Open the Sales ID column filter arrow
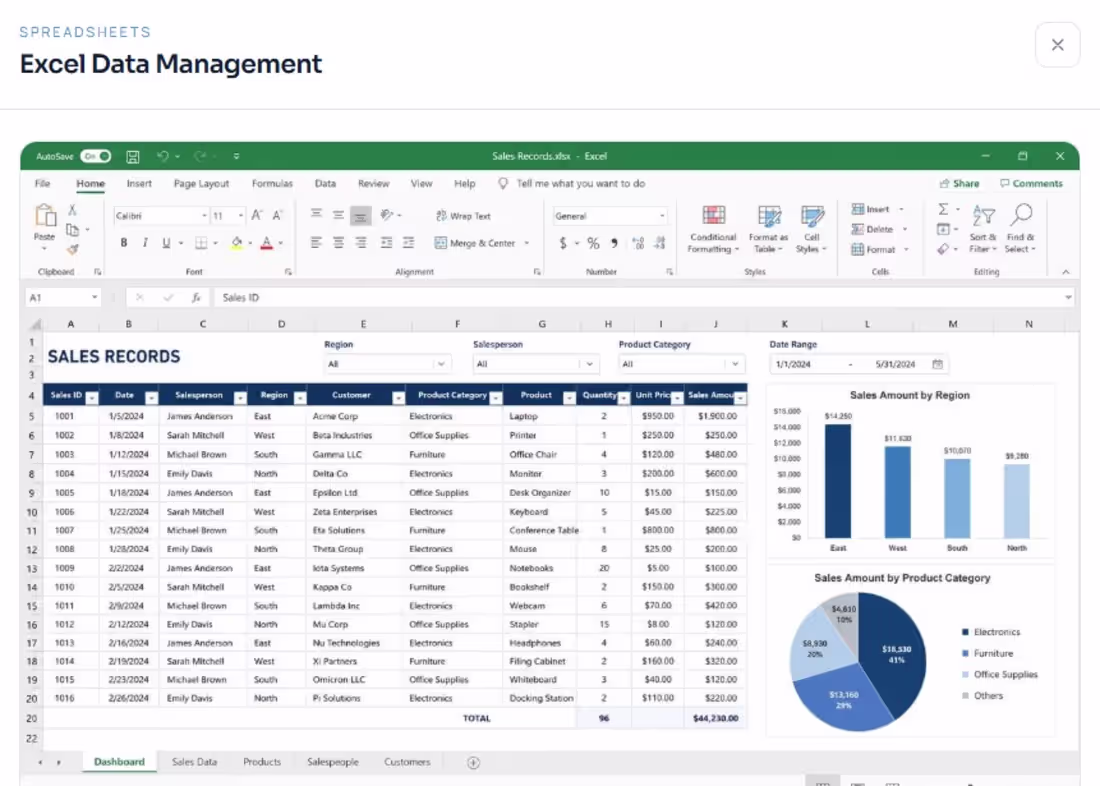Screen dimensions: 1100x786 point(92,398)
